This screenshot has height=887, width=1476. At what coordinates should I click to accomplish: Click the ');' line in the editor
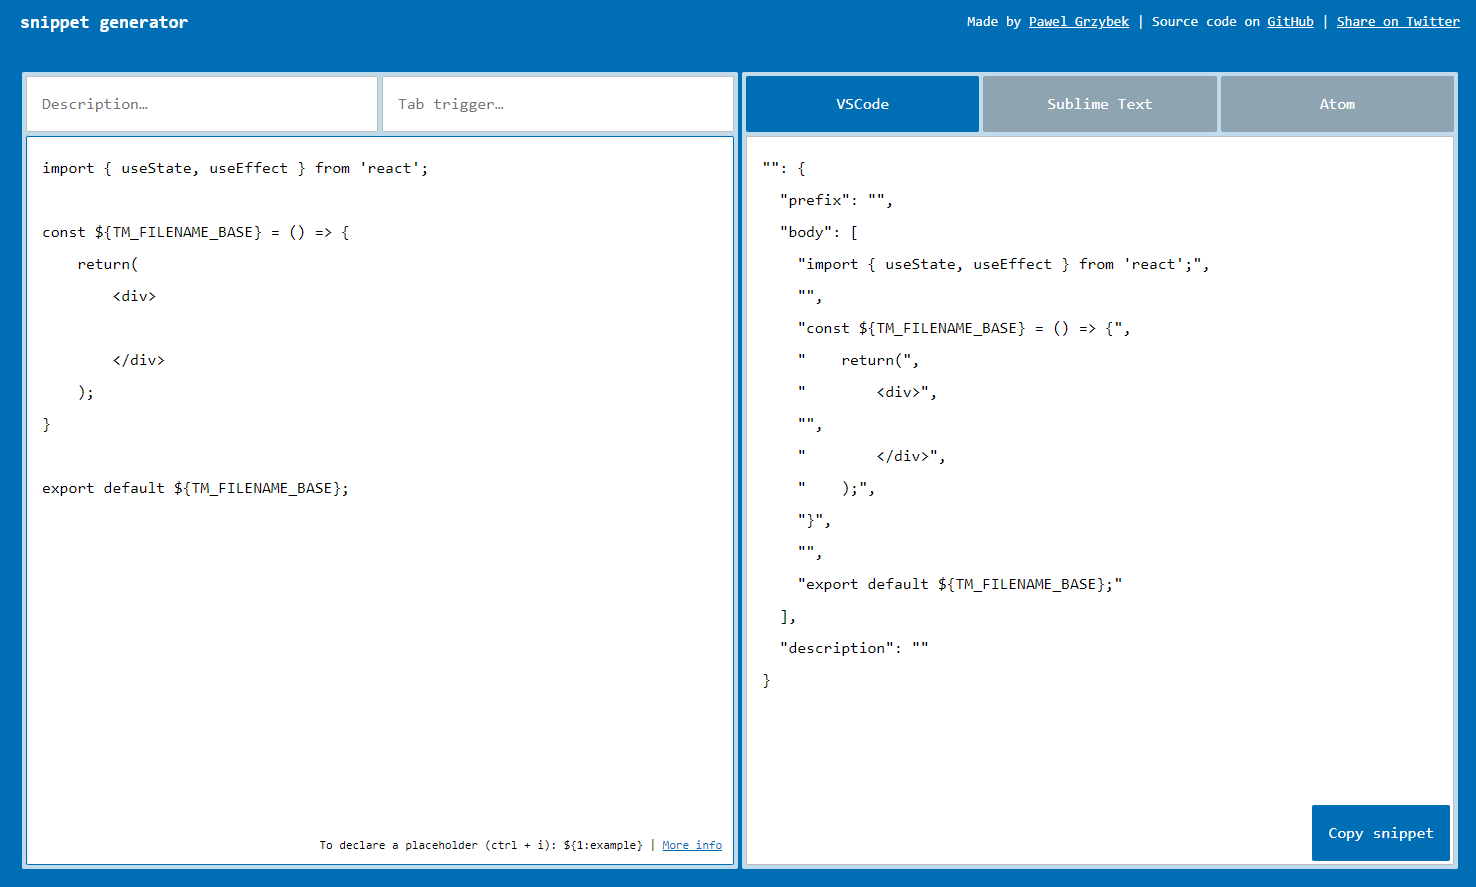pyautogui.click(x=86, y=392)
